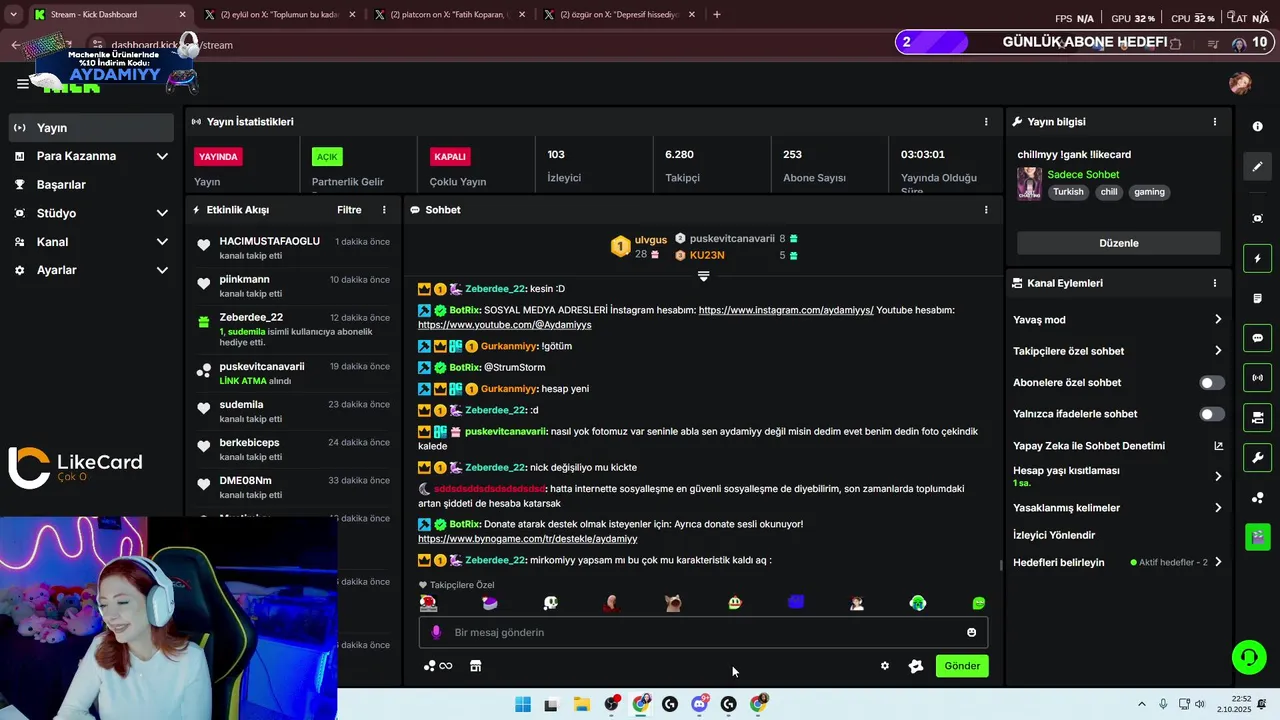The image size is (1280, 720).
Task: Open the YouTube @Aydamiyys link in chat
Action: 505,325
